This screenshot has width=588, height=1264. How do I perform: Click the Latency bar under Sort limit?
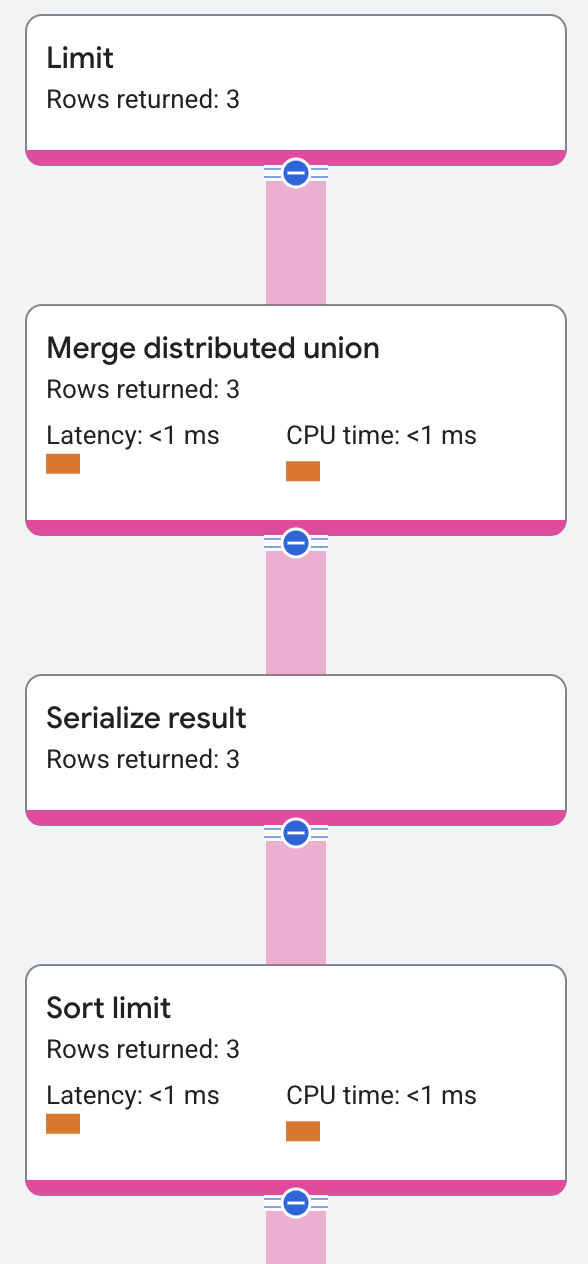click(x=63, y=1123)
